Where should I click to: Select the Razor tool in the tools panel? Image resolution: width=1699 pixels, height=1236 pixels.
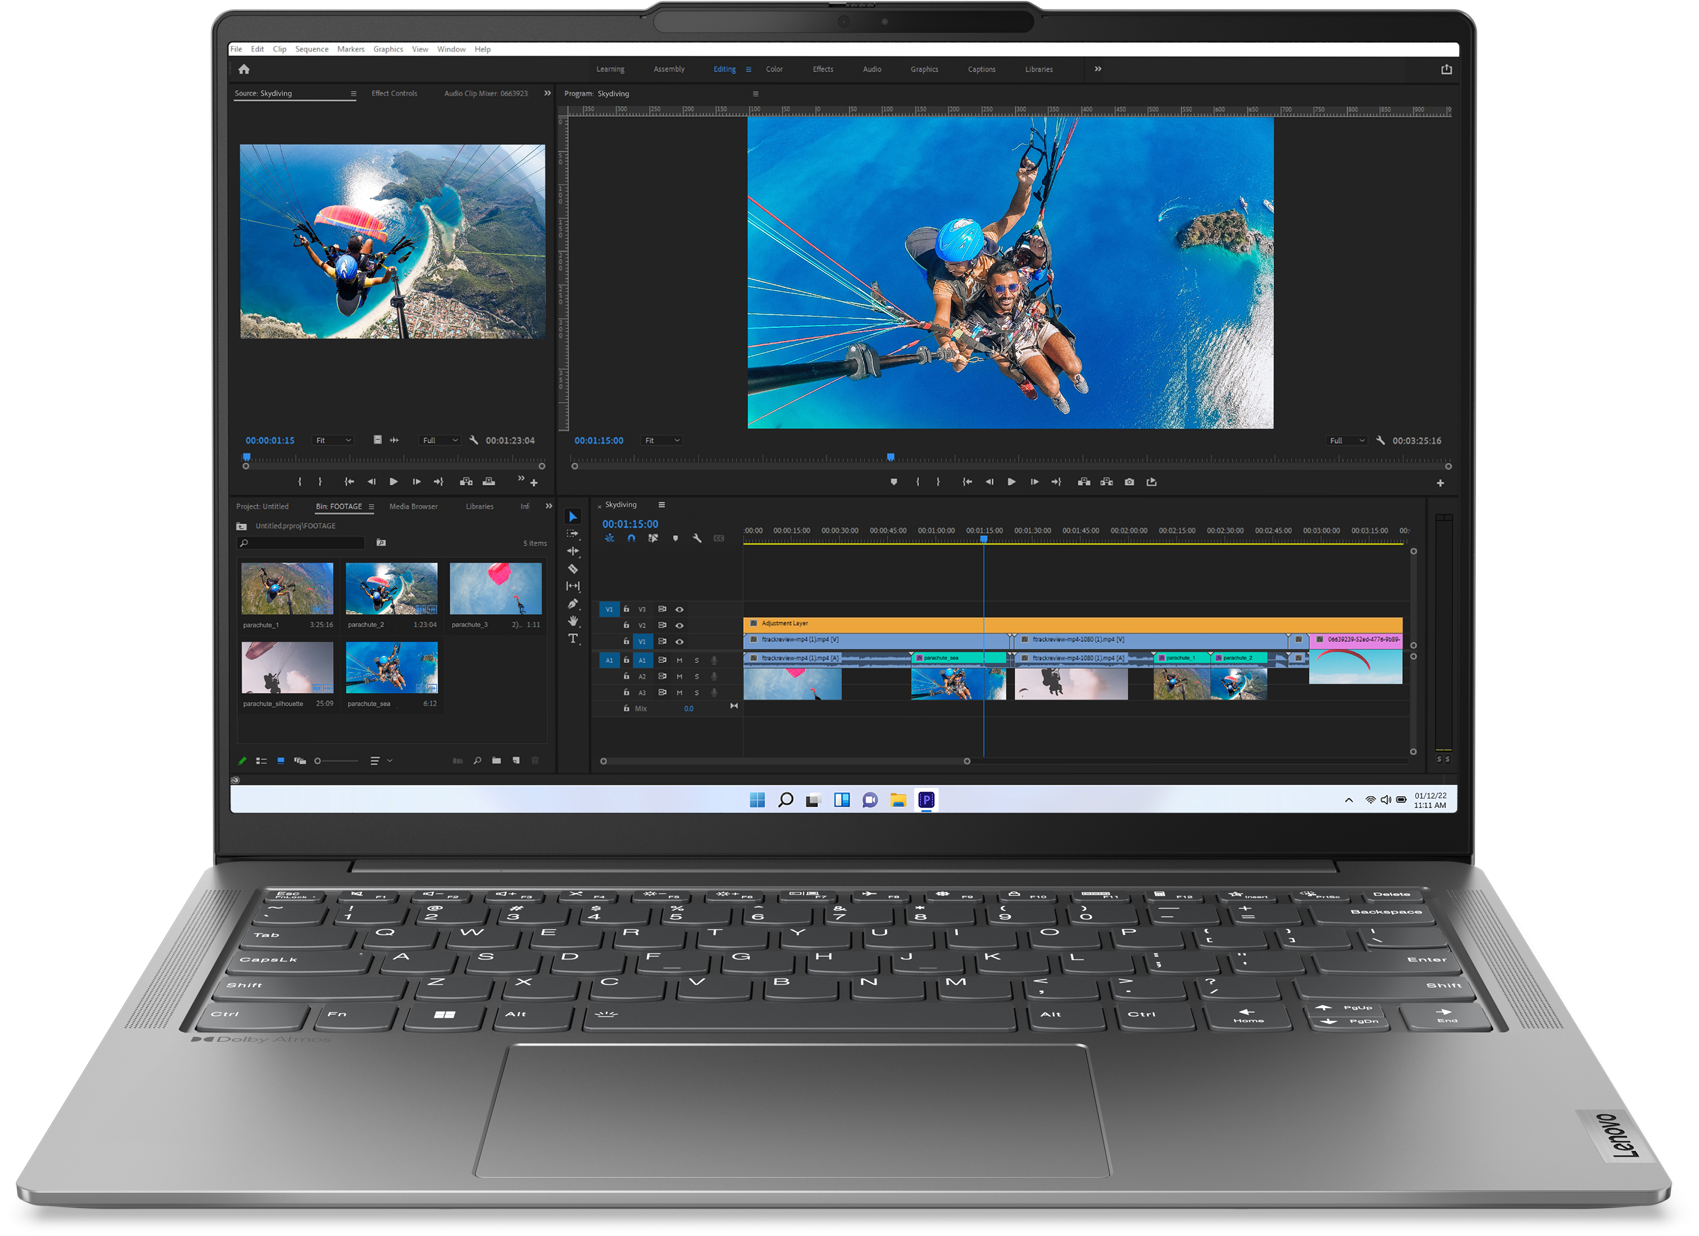coord(573,569)
